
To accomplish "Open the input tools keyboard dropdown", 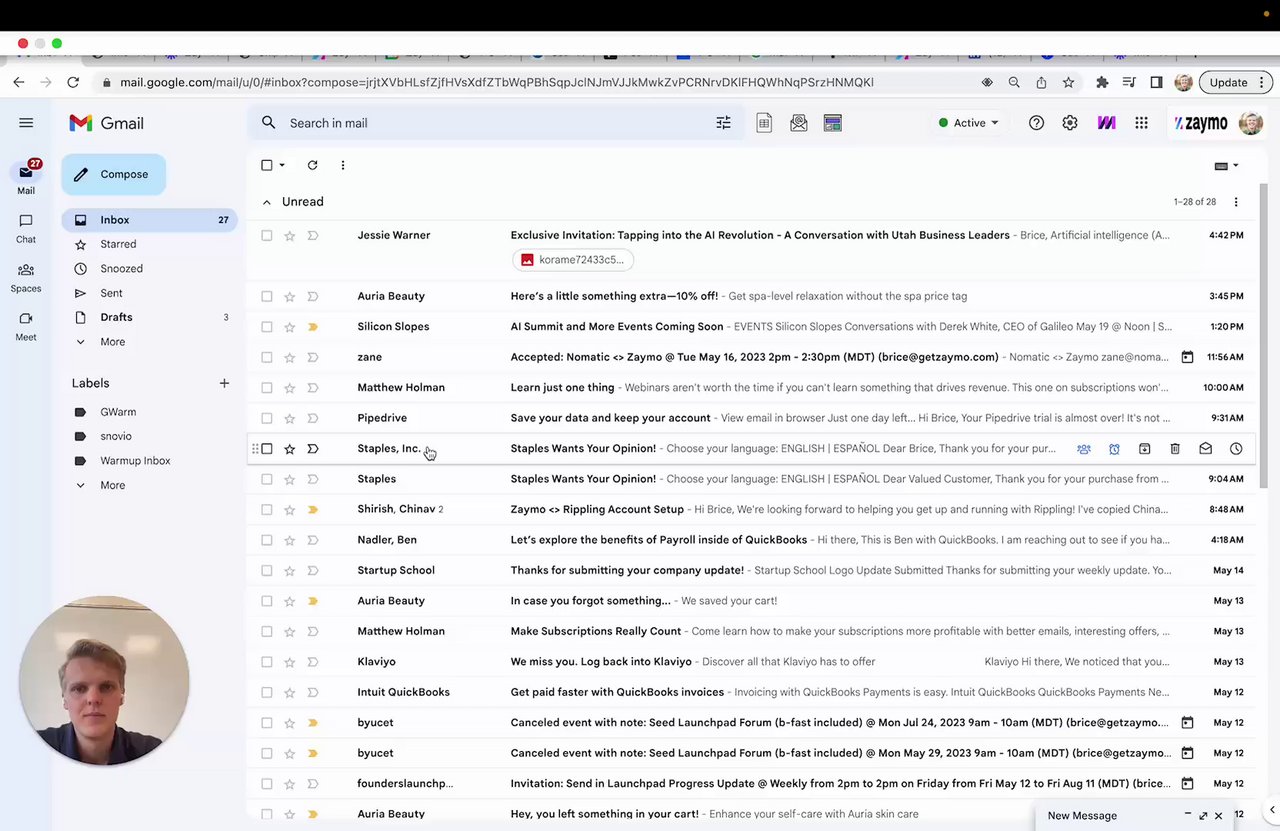I will (1226, 166).
